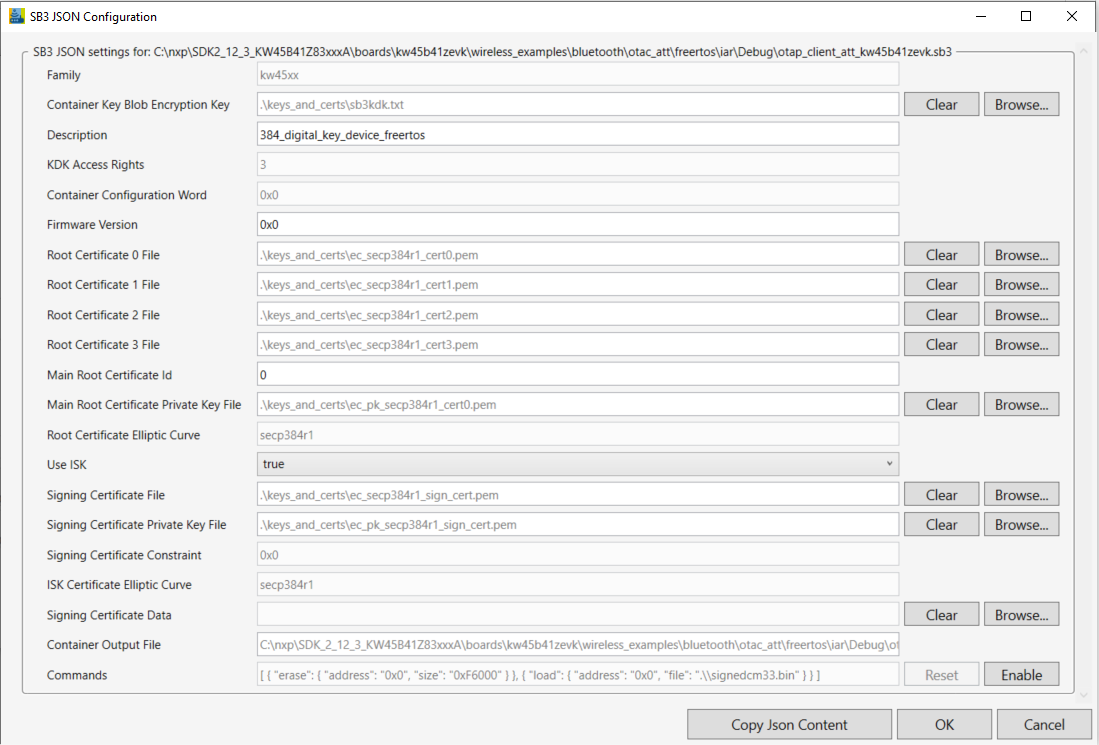Open the Use ISK dropdown
This screenshot has height=745, width=1099.
tap(886, 464)
